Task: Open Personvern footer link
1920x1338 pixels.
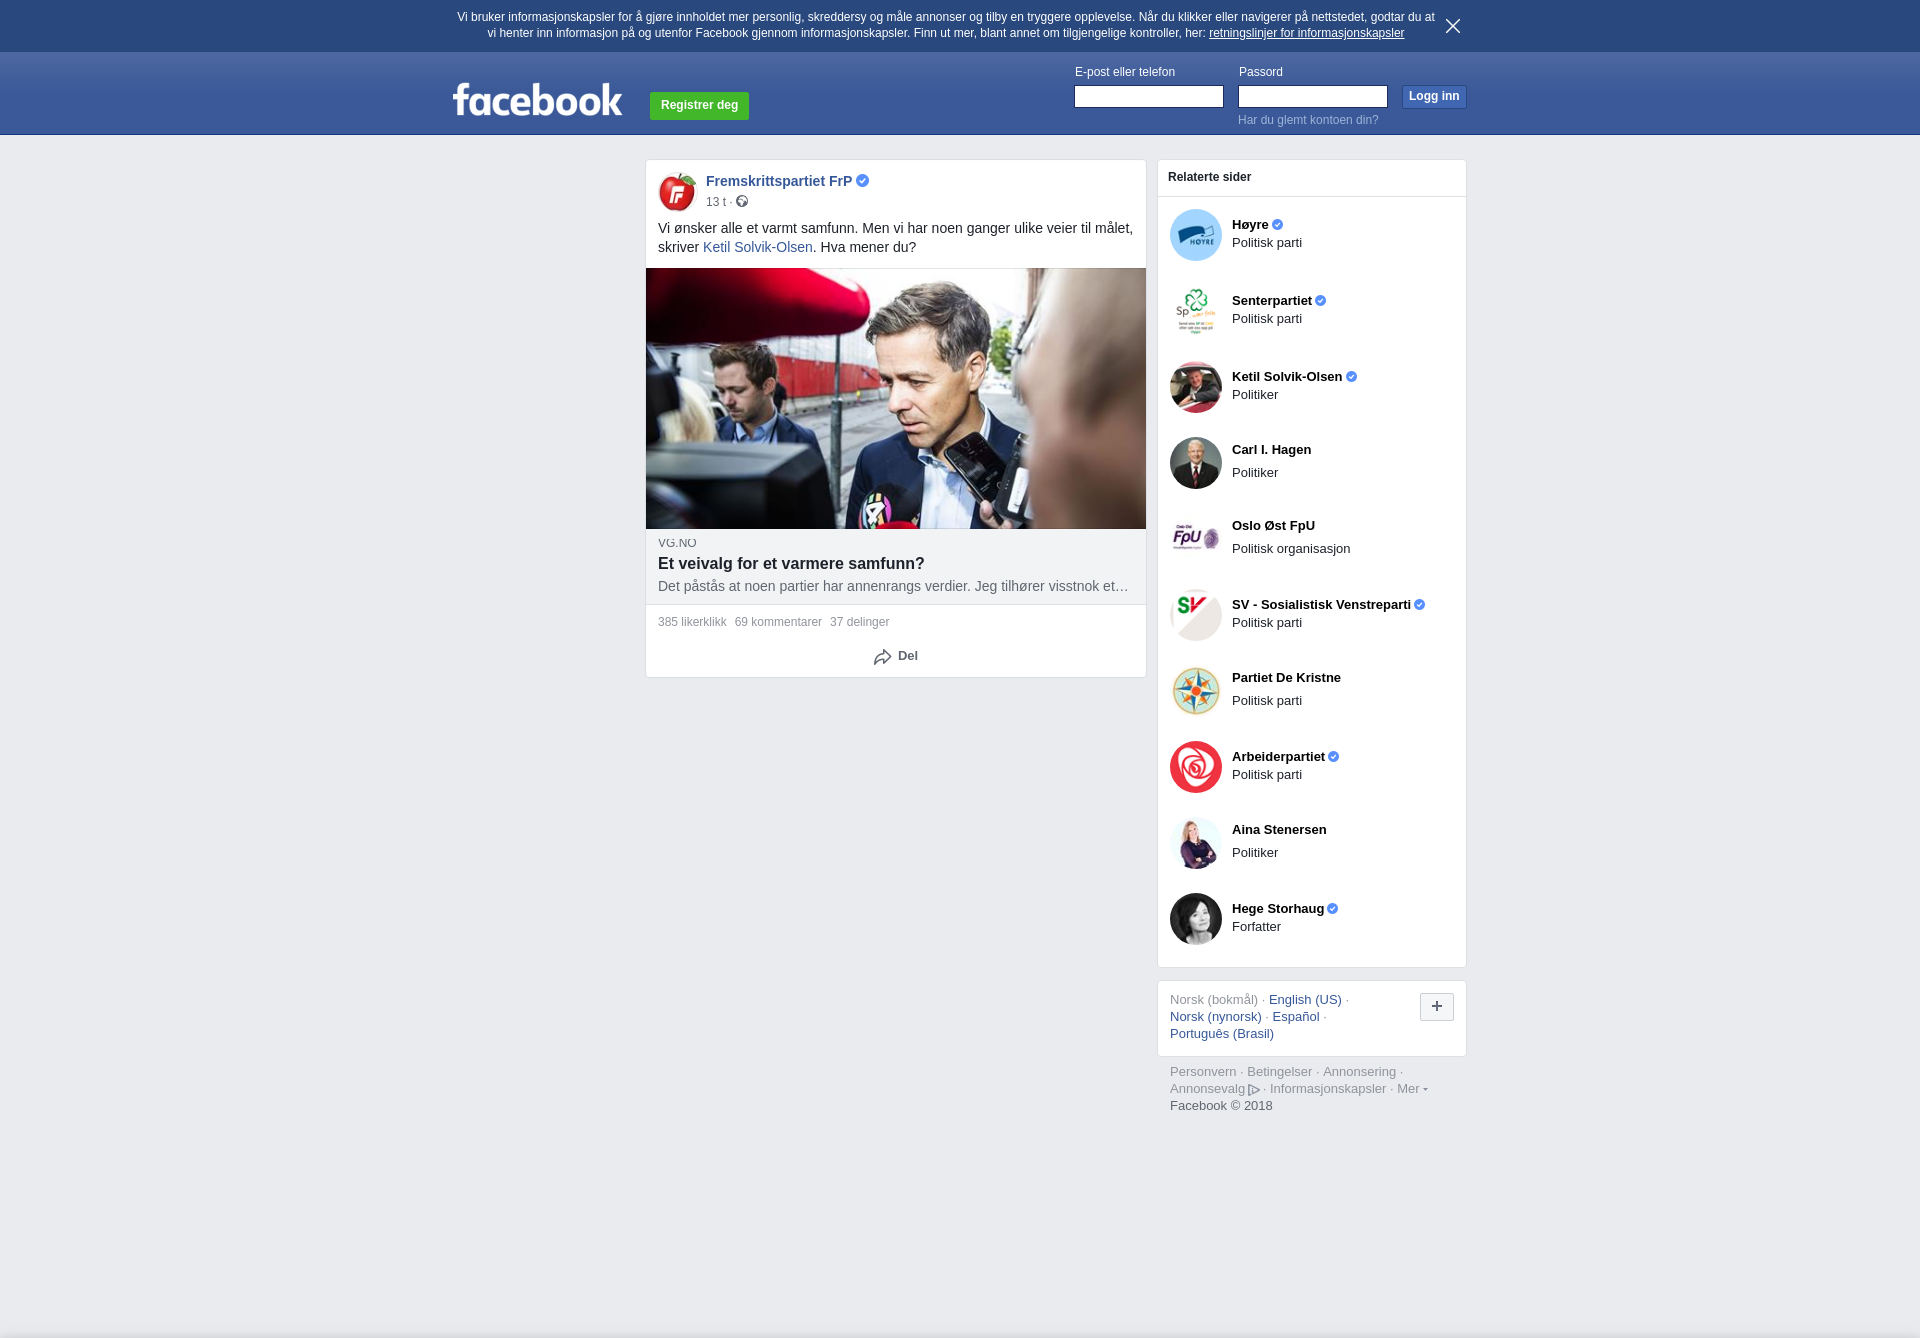Action: [x=1203, y=1072]
